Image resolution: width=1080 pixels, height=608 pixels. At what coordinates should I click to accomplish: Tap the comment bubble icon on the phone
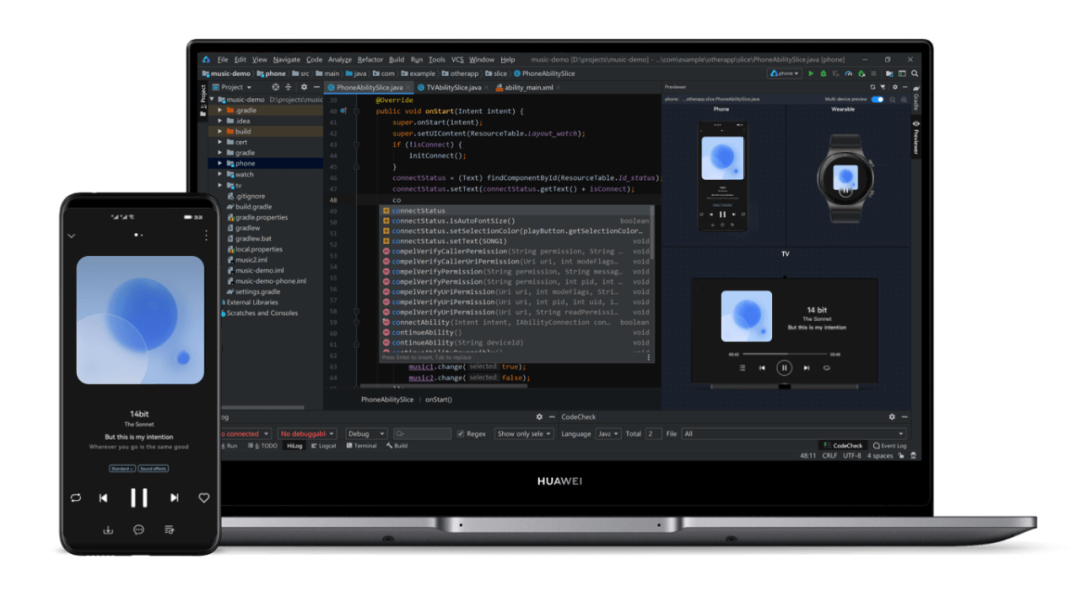tap(139, 530)
